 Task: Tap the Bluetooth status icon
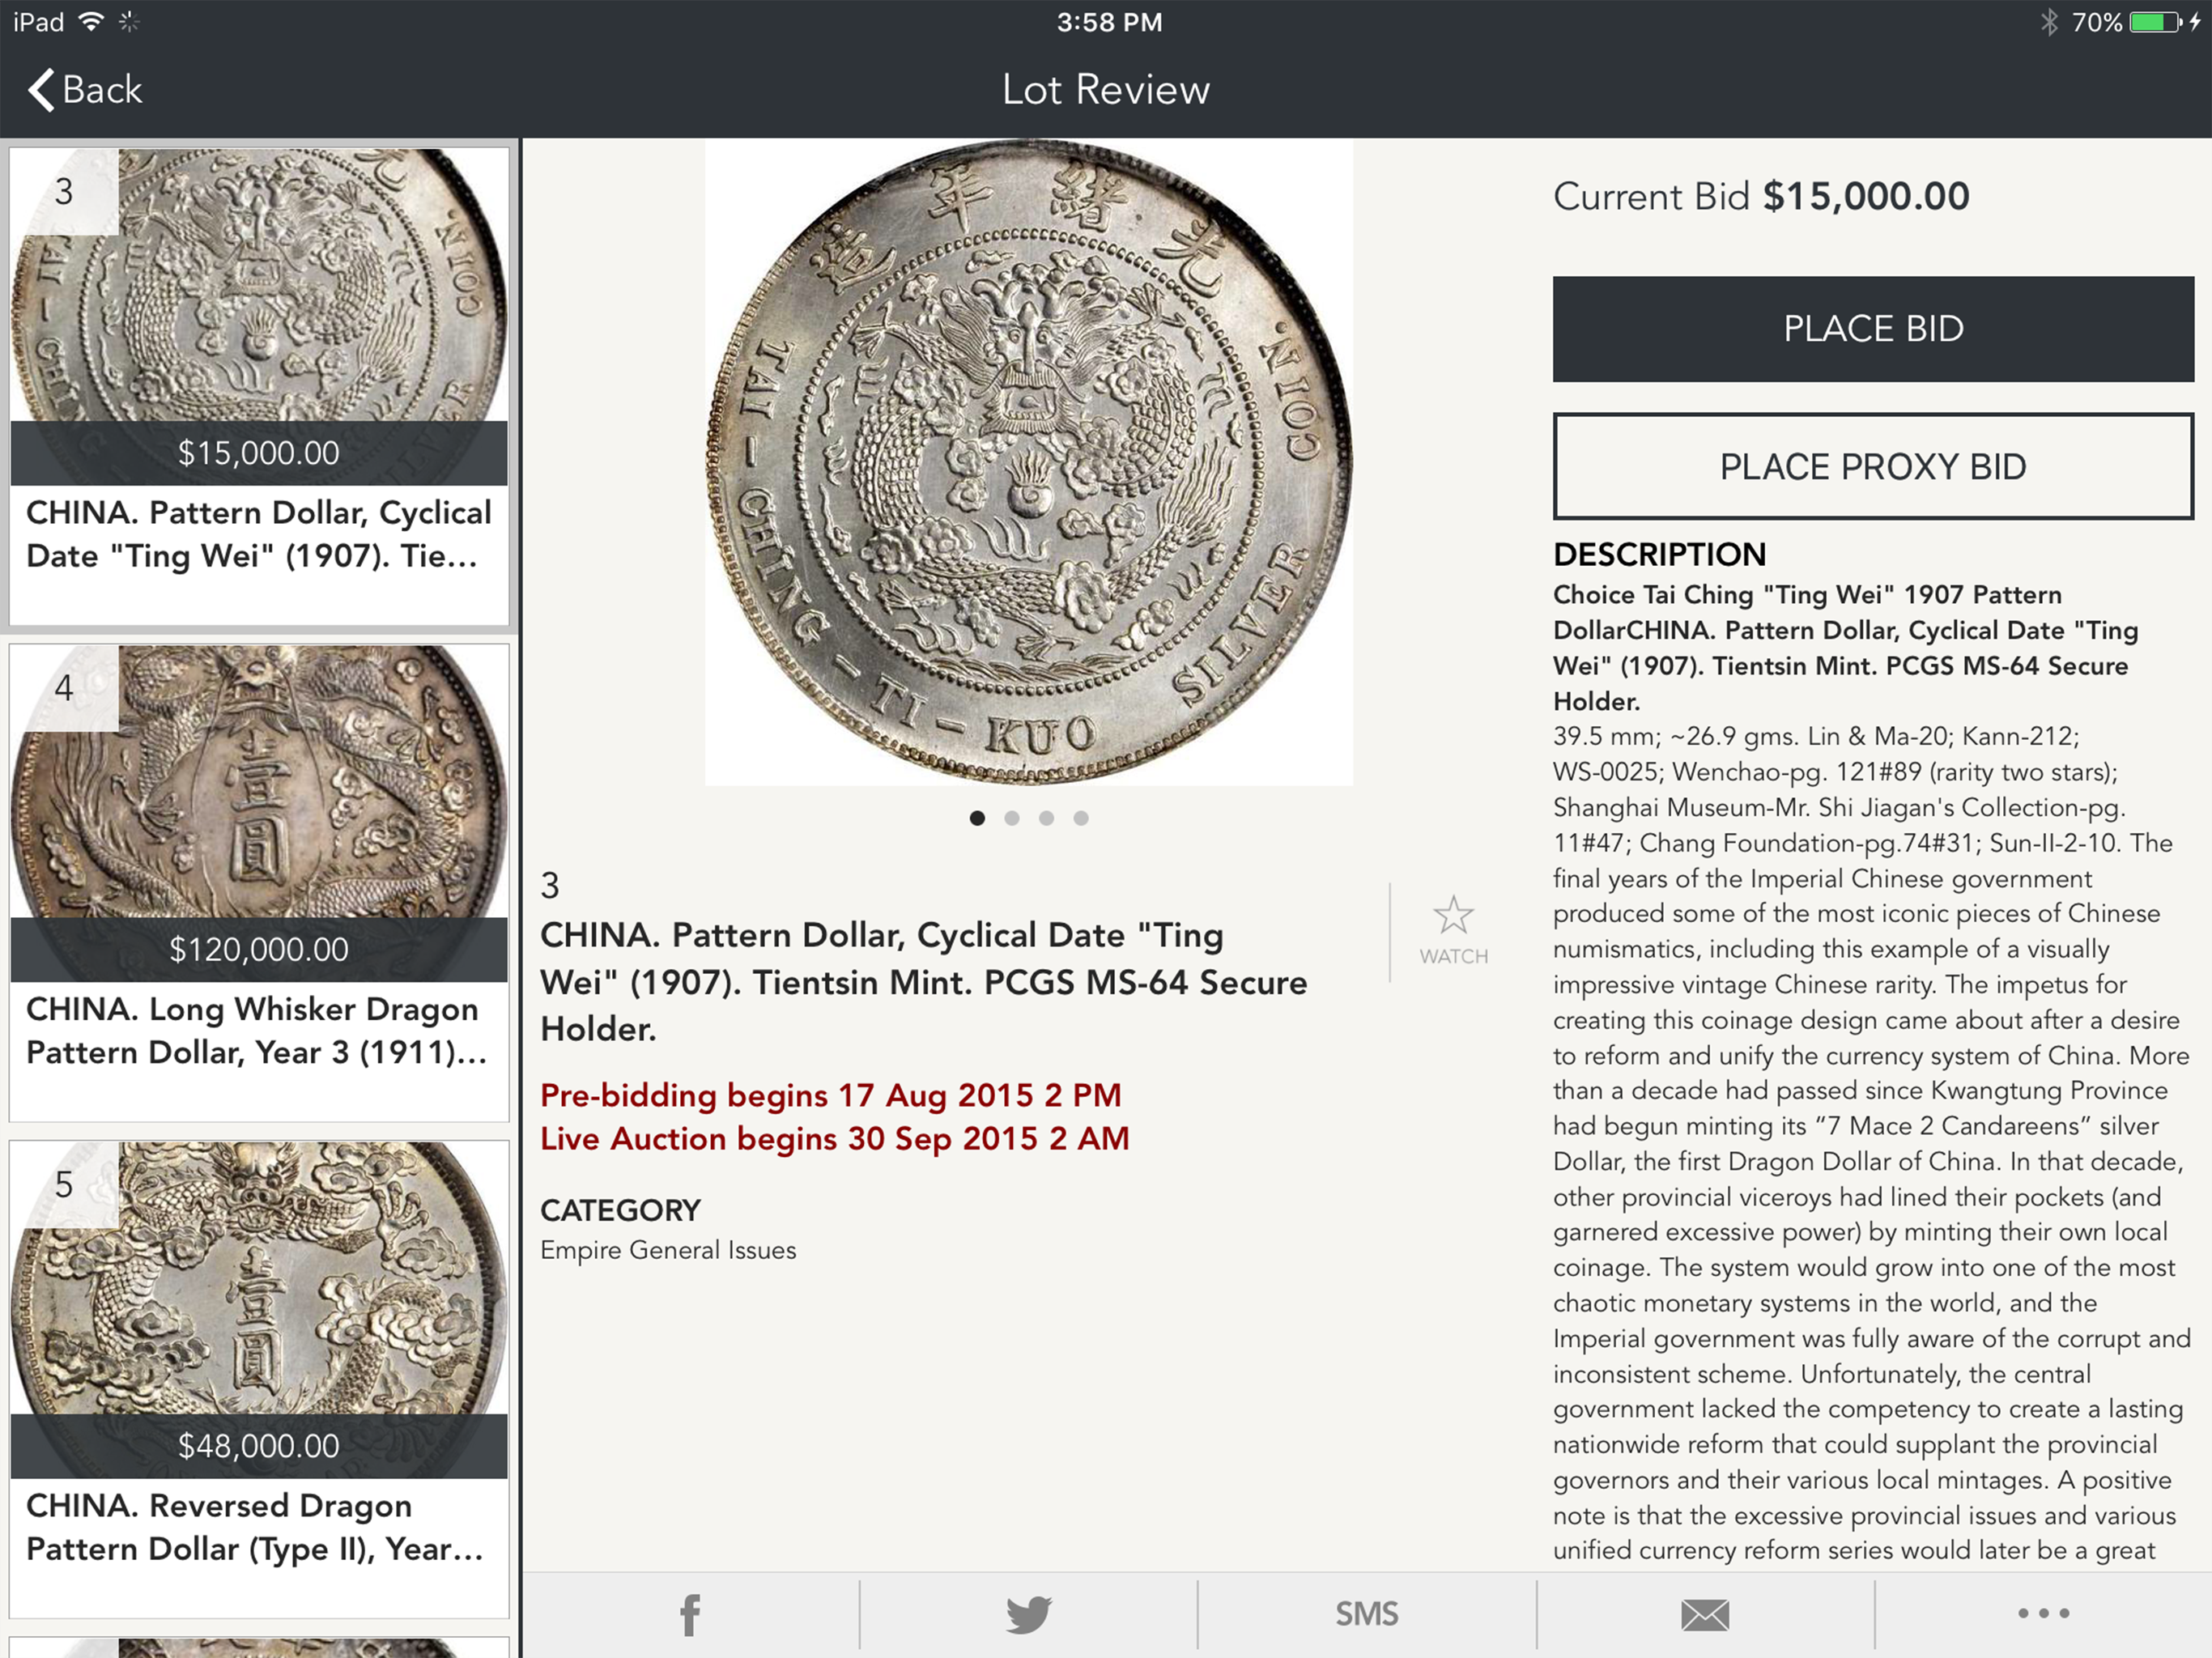[x=2048, y=22]
